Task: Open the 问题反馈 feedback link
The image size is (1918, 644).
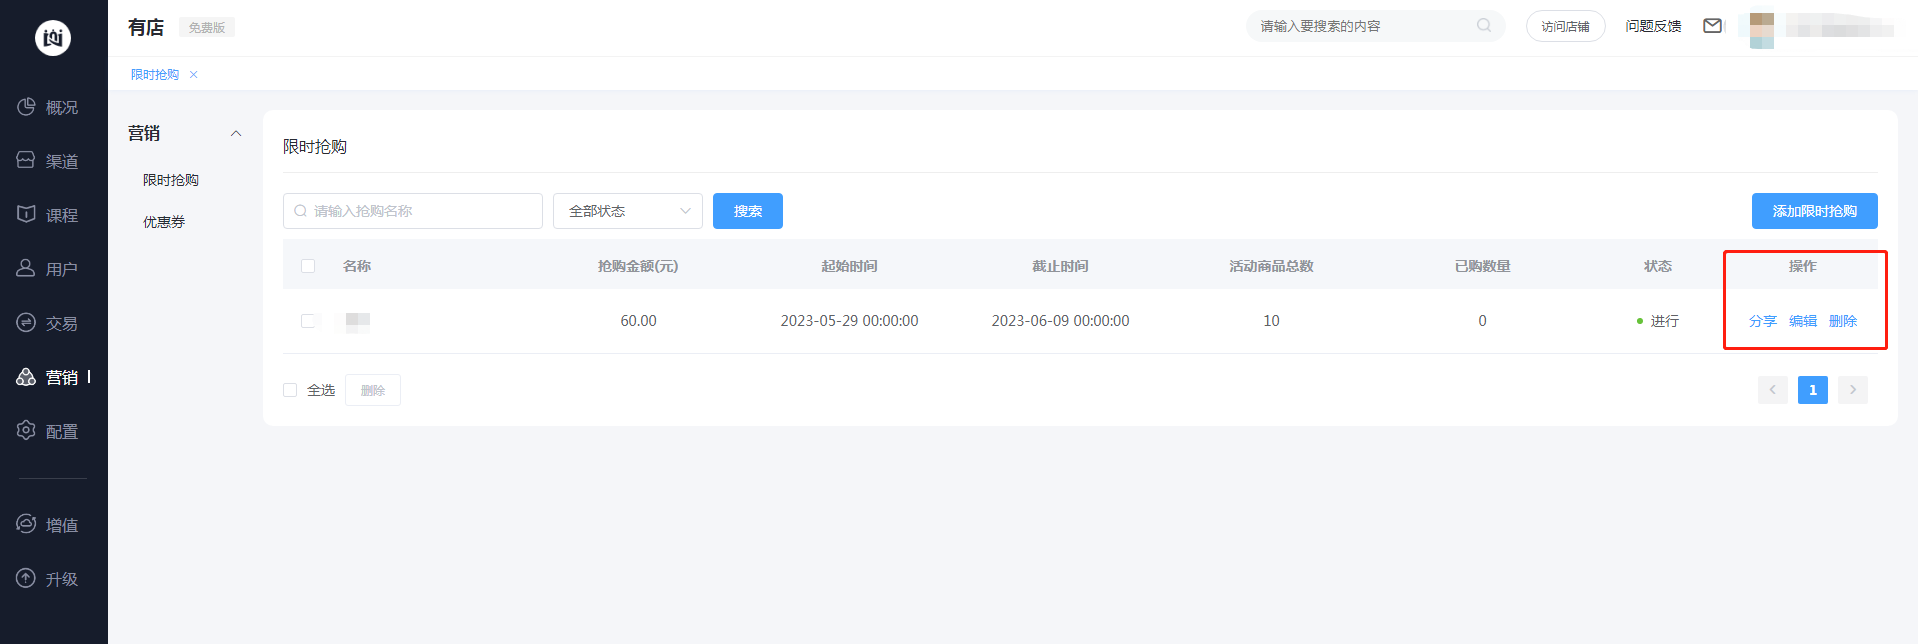Action: (1653, 26)
